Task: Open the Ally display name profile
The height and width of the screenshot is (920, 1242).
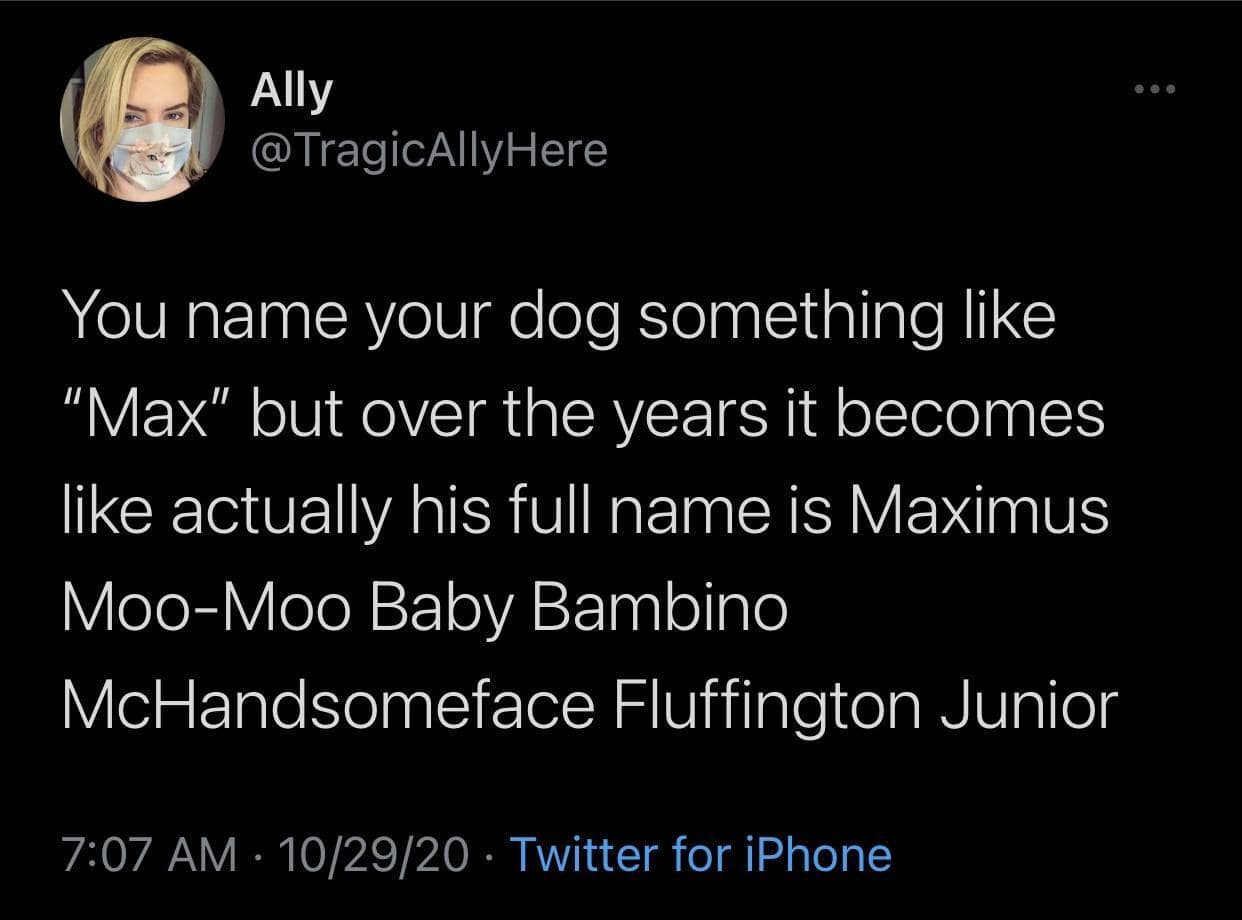Action: [x=290, y=92]
